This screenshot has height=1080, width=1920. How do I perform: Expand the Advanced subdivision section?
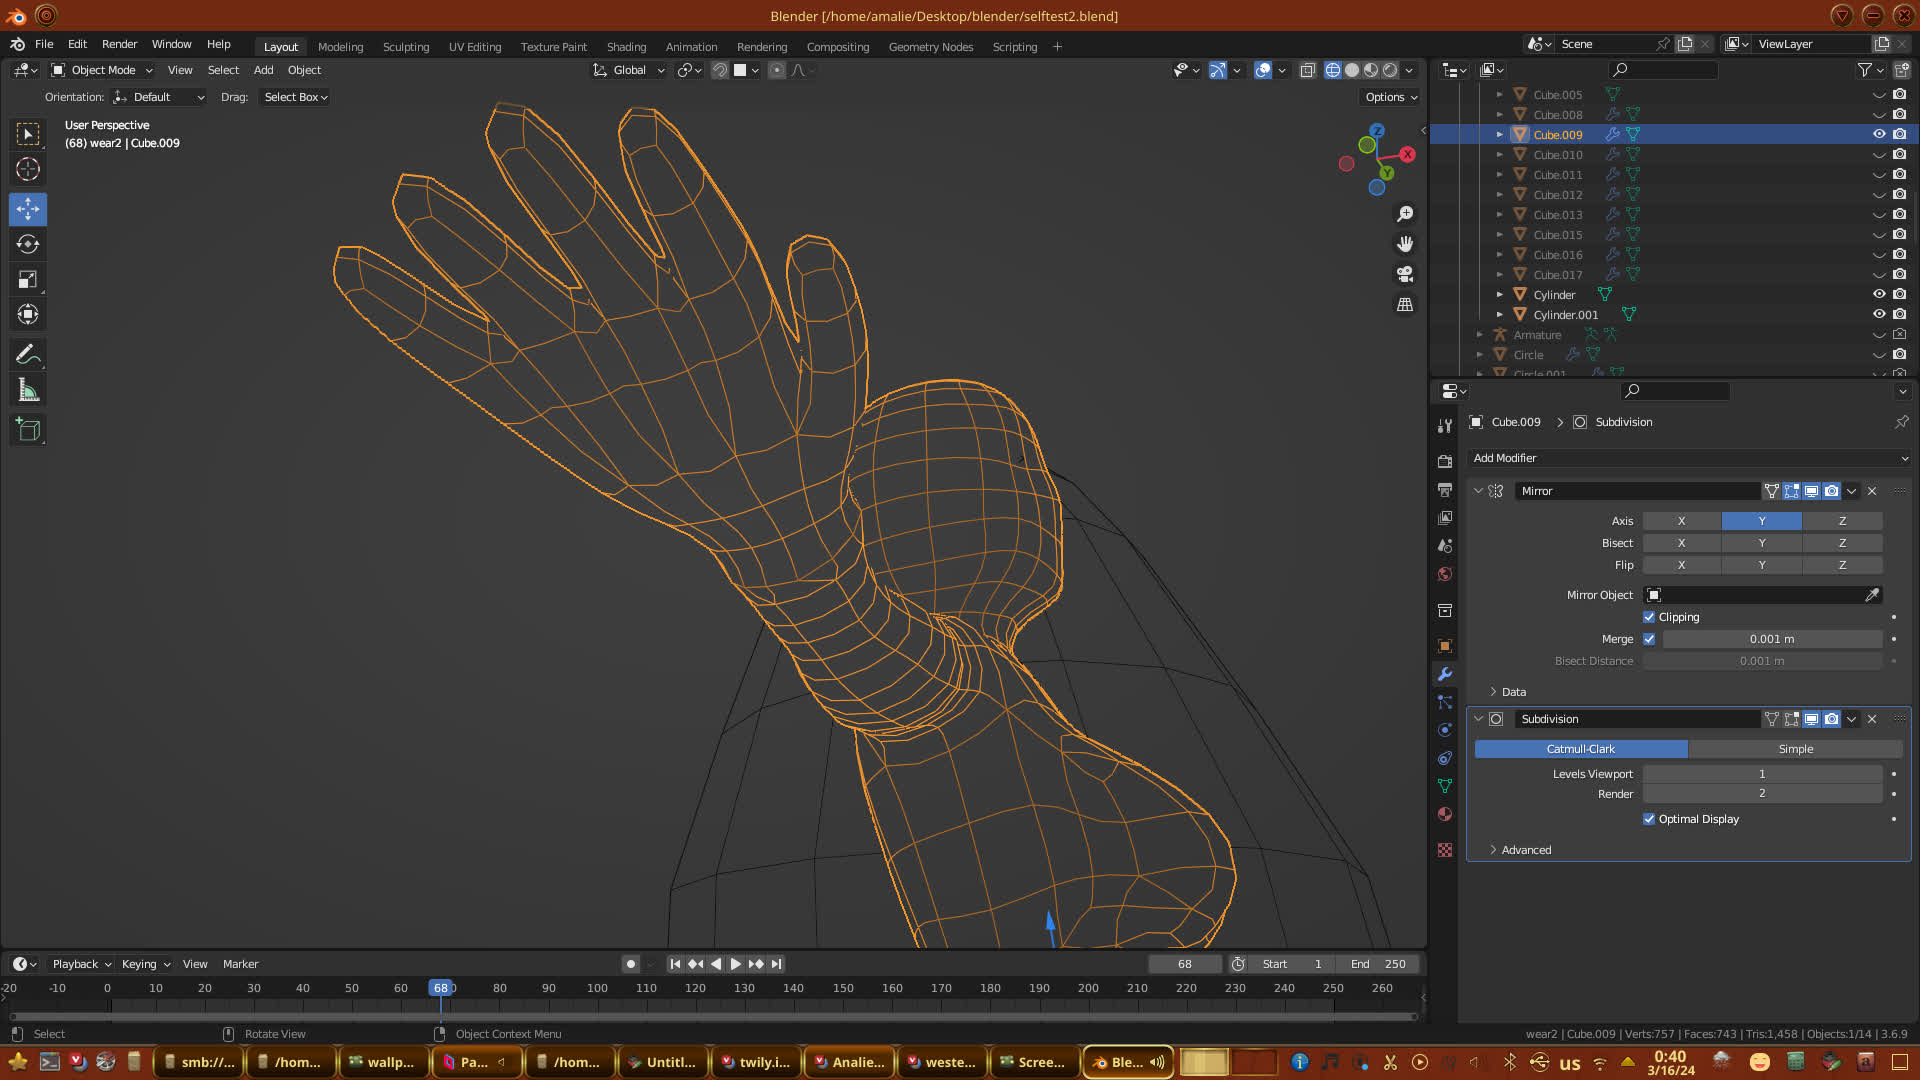1526,850
